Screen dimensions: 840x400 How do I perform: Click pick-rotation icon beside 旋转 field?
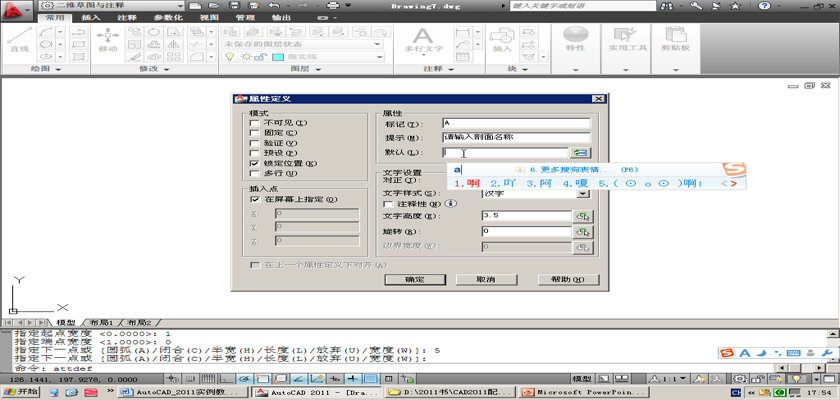coord(583,232)
